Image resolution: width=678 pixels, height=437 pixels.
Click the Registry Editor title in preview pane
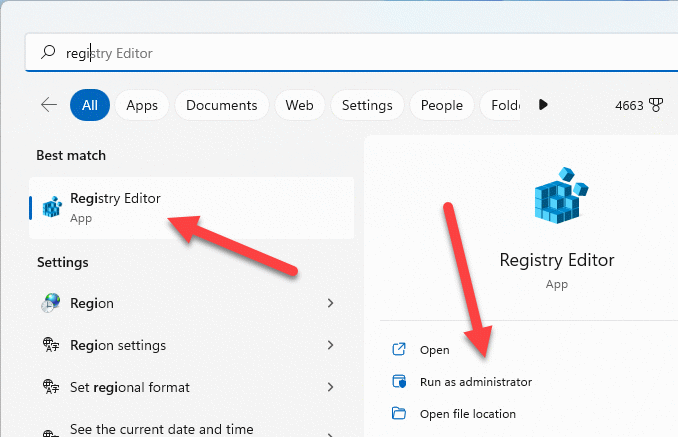pyautogui.click(x=557, y=260)
